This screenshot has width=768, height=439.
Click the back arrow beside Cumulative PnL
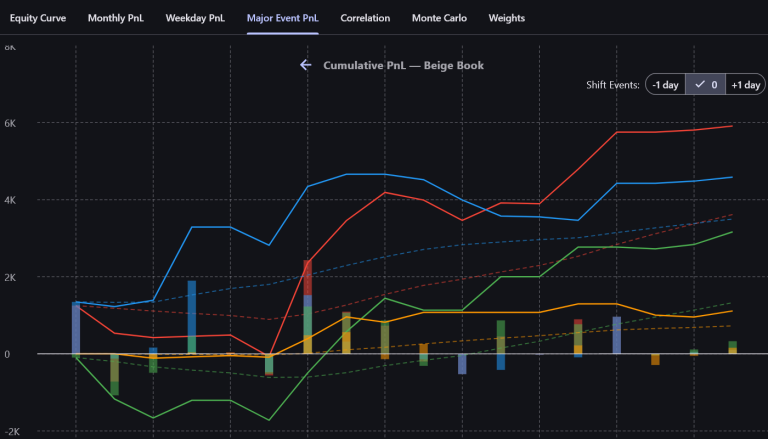tap(306, 65)
